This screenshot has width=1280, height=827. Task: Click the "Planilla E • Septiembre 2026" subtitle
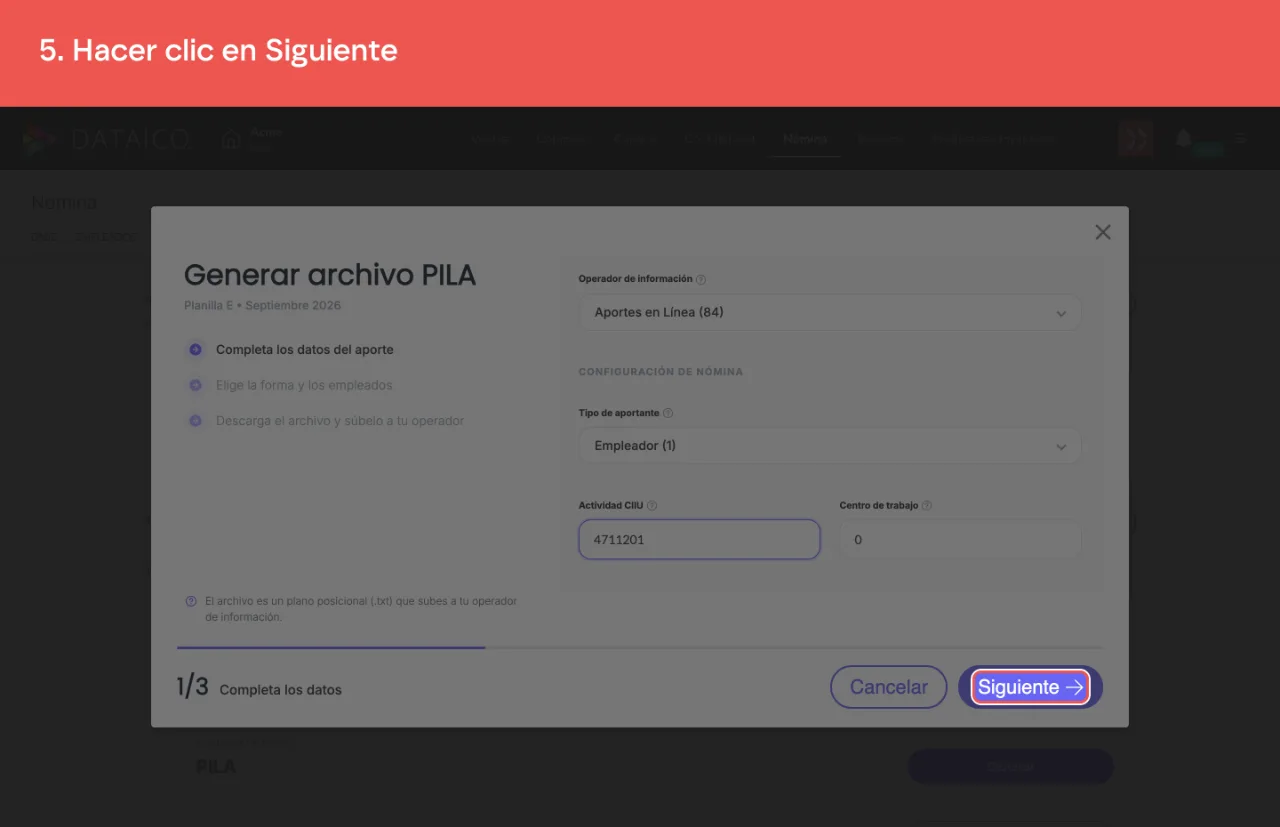click(x=262, y=305)
